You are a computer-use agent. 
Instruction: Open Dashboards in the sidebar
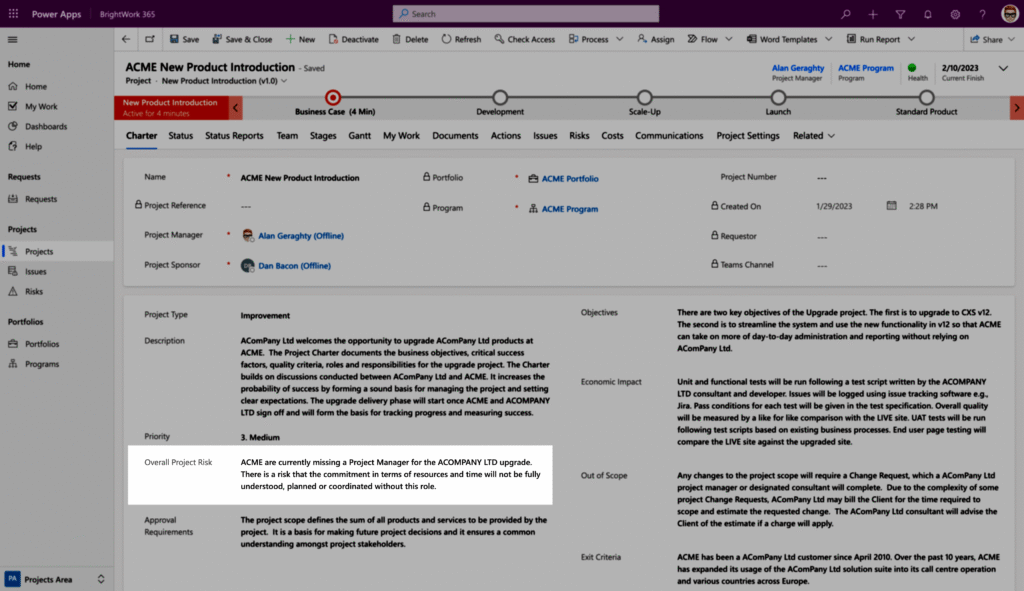(46, 127)
